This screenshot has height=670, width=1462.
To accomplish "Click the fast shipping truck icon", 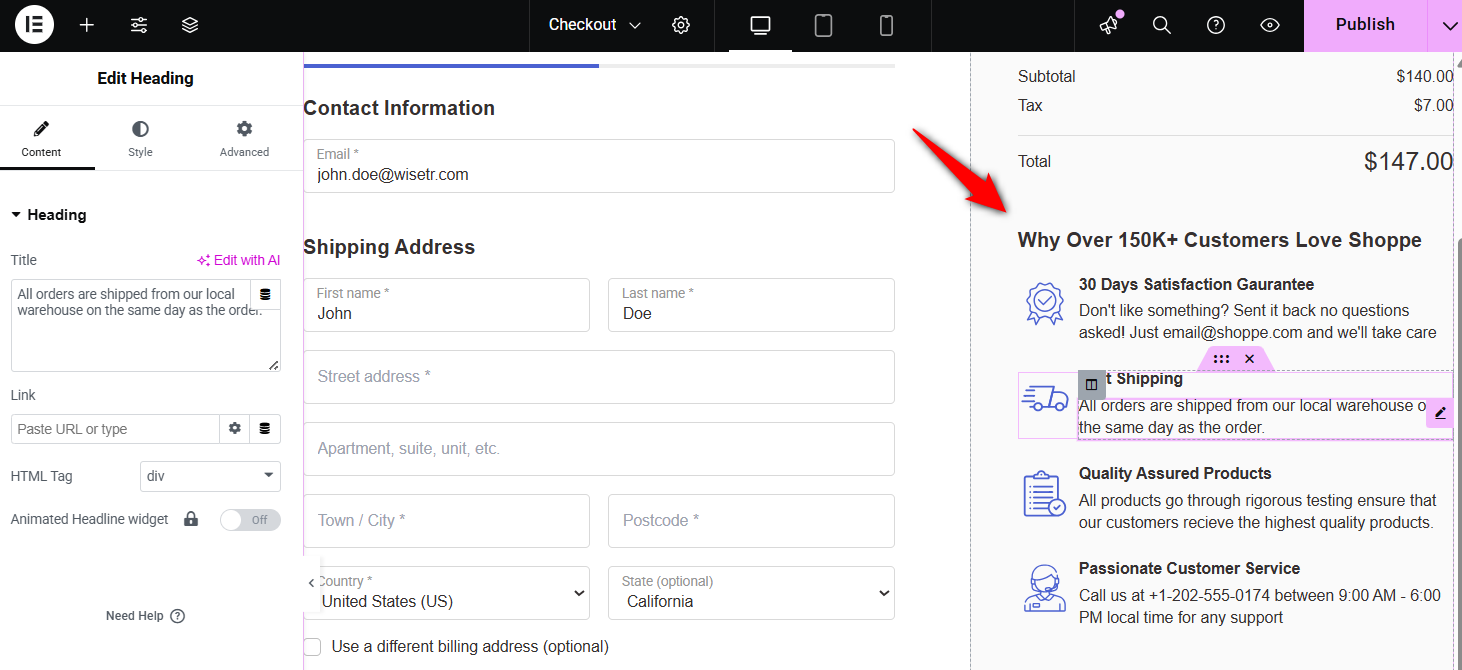I will tap(1045, 398).
